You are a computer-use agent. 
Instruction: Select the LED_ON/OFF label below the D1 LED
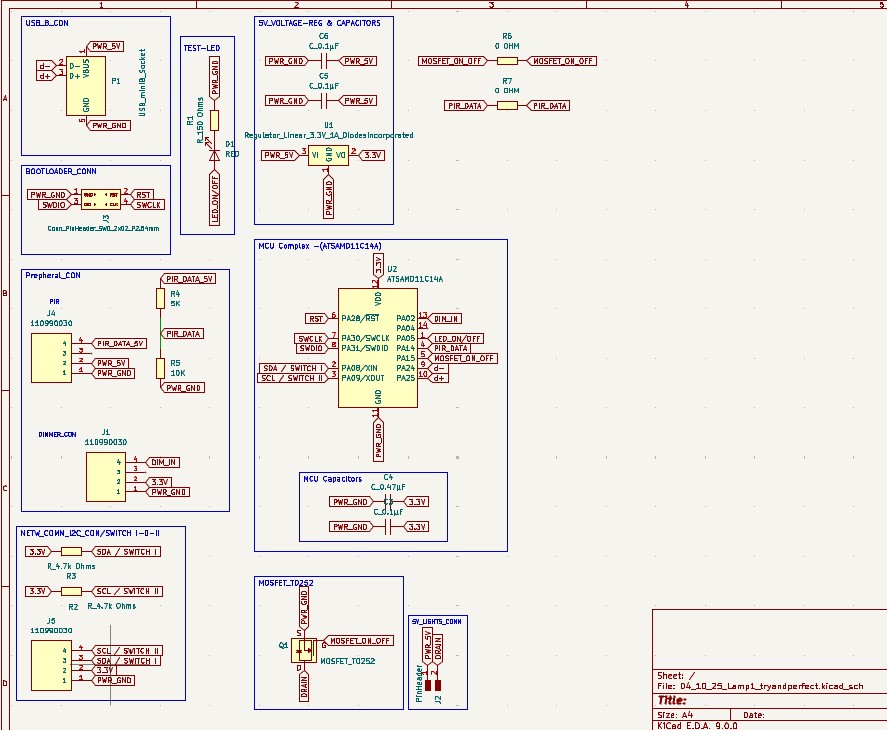tap(214, 199)
